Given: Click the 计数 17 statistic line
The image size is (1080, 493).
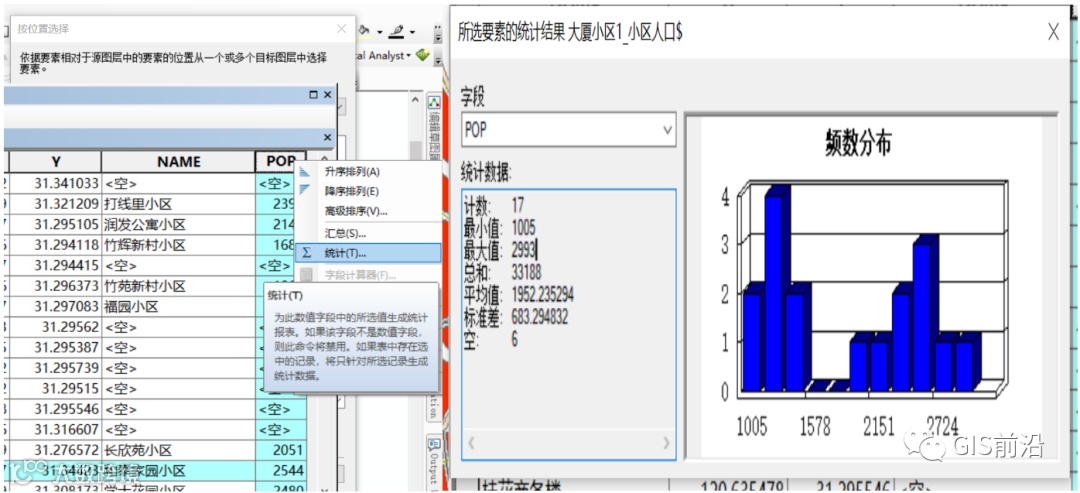Looking at the screenshot, I should 495,205.
